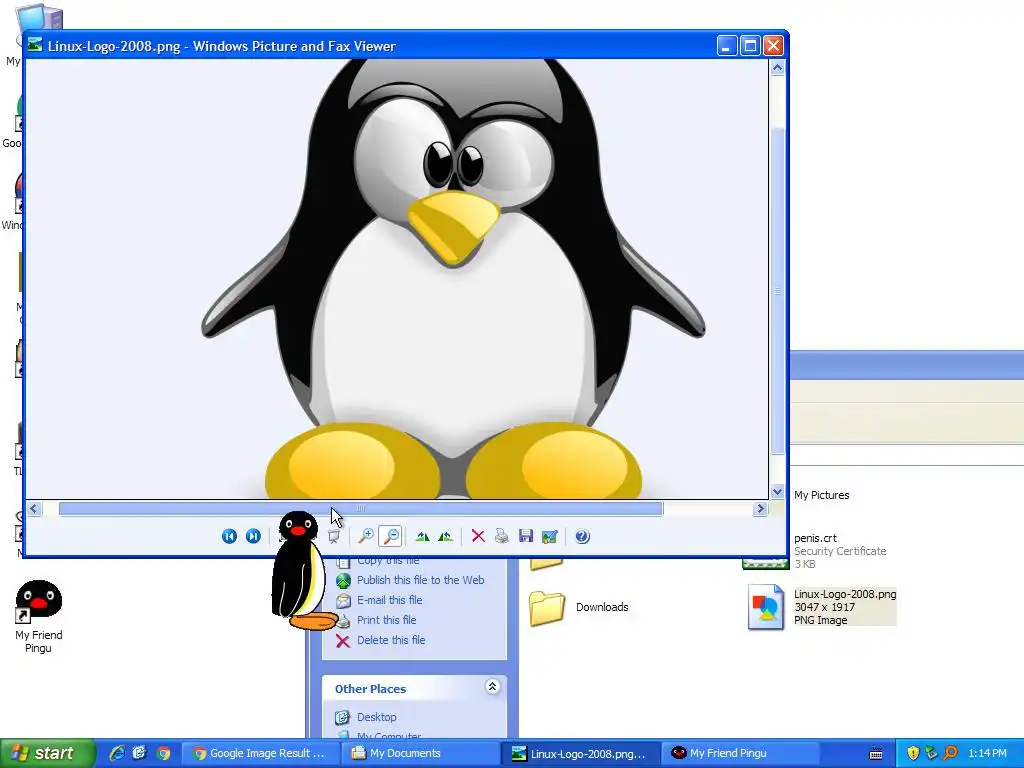Zoom in on the picture

366,536
